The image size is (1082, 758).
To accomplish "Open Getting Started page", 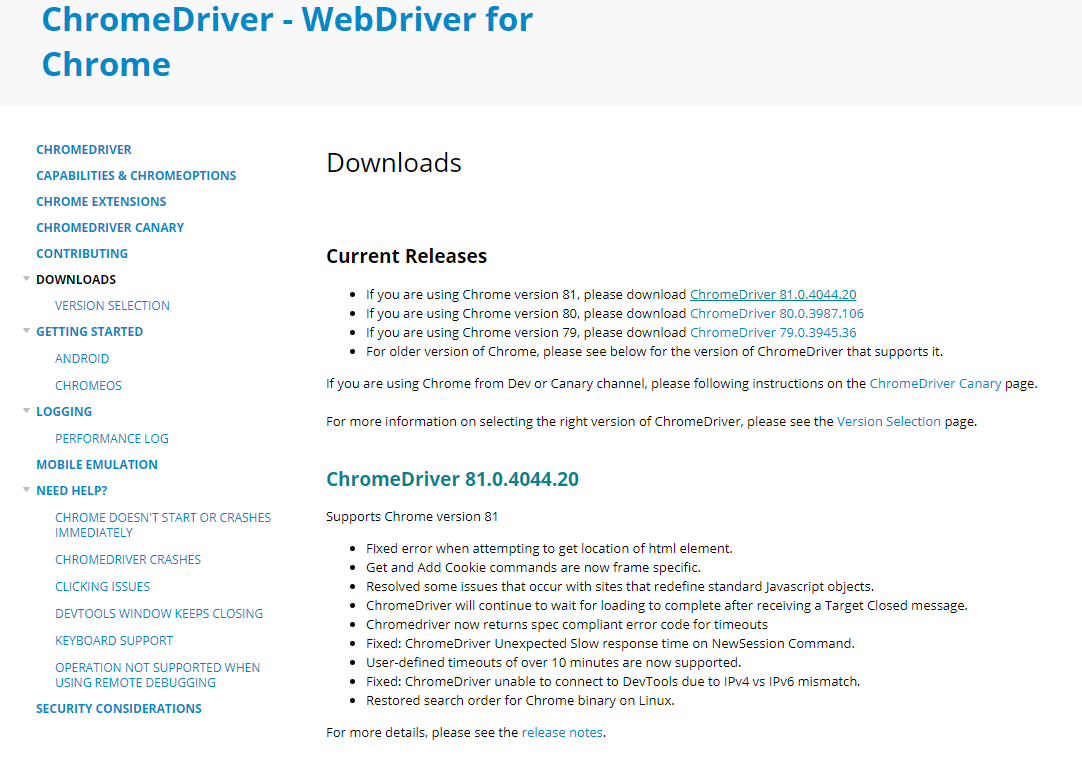I will [x=89, y=331].
